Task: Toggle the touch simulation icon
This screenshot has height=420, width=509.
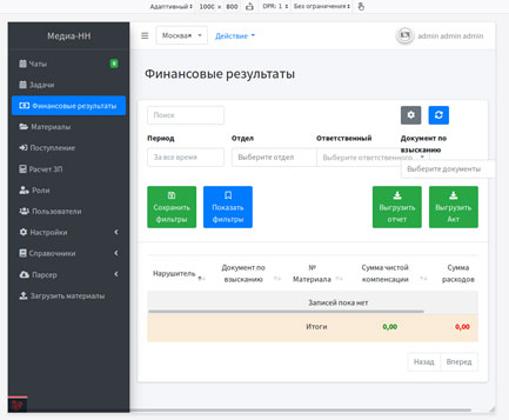Action: pos(361,6)
